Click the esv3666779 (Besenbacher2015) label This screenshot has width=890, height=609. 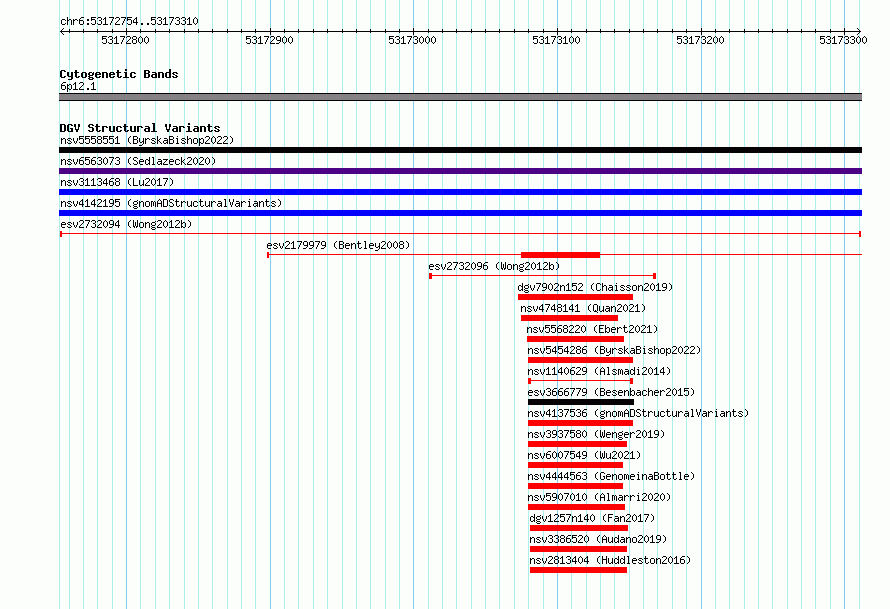[x=611, y=392]
